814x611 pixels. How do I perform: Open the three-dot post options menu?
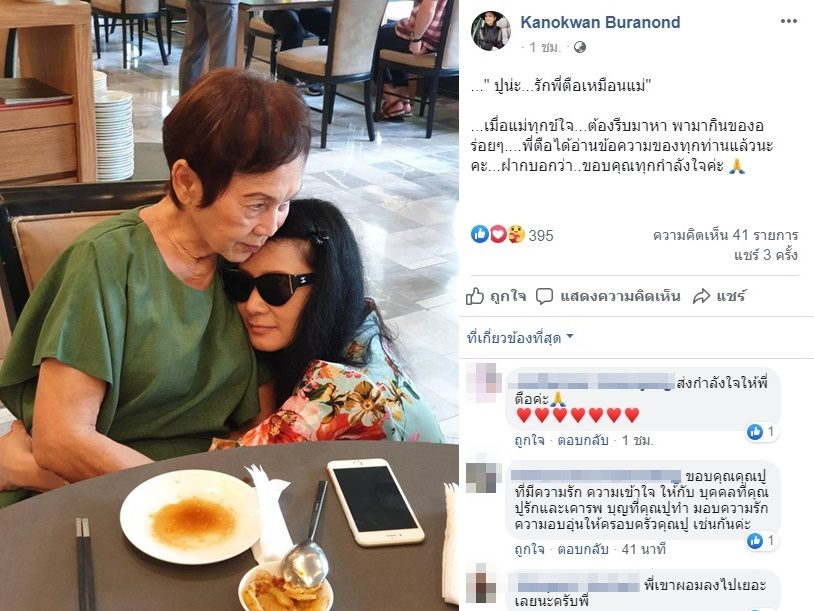click(x=788, y=21)
